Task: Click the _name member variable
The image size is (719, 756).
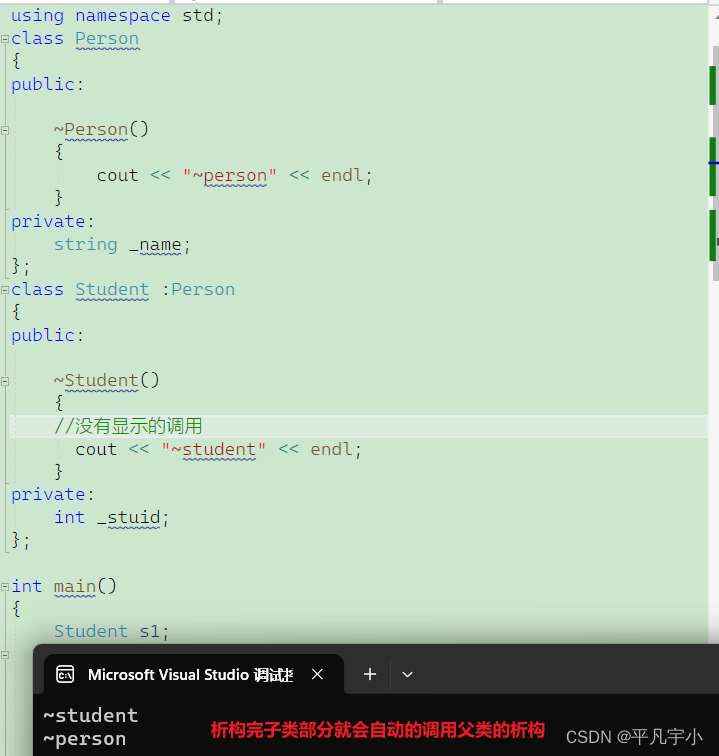Action: [155, 245]
